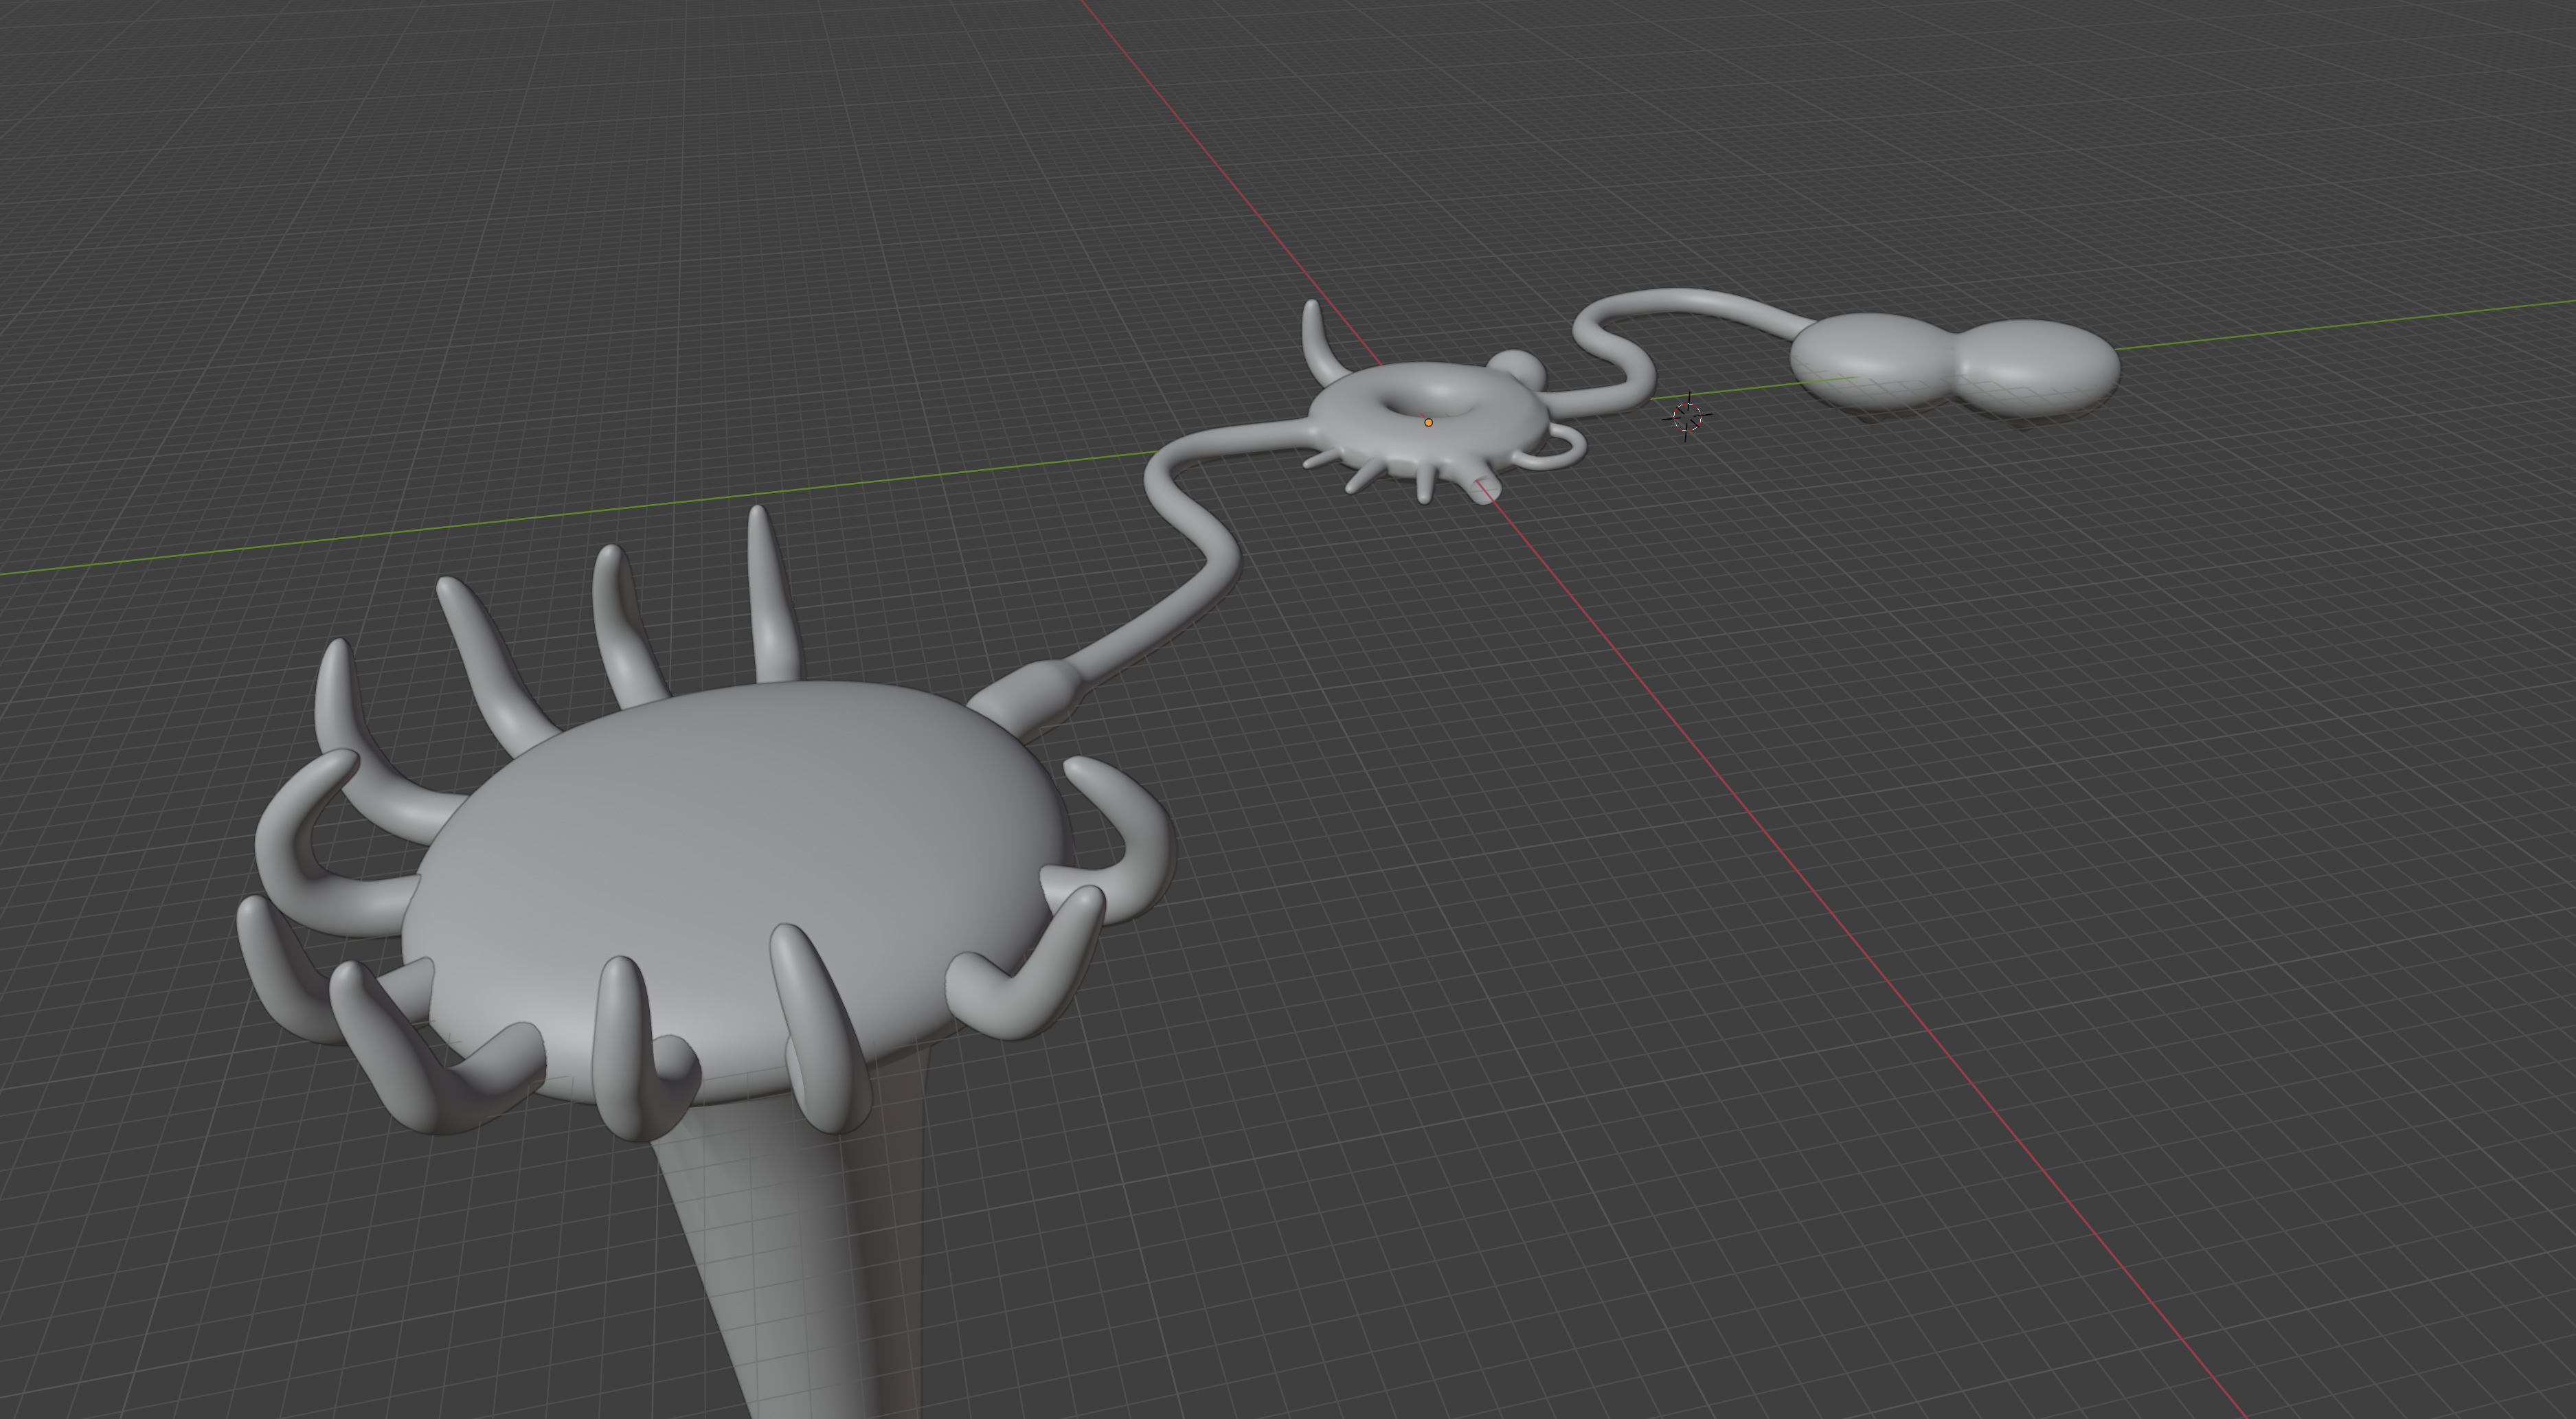Click the orange origin dot on the torus
The height and width of the screenshot is (1419, 2576).
coord(1428,422)
